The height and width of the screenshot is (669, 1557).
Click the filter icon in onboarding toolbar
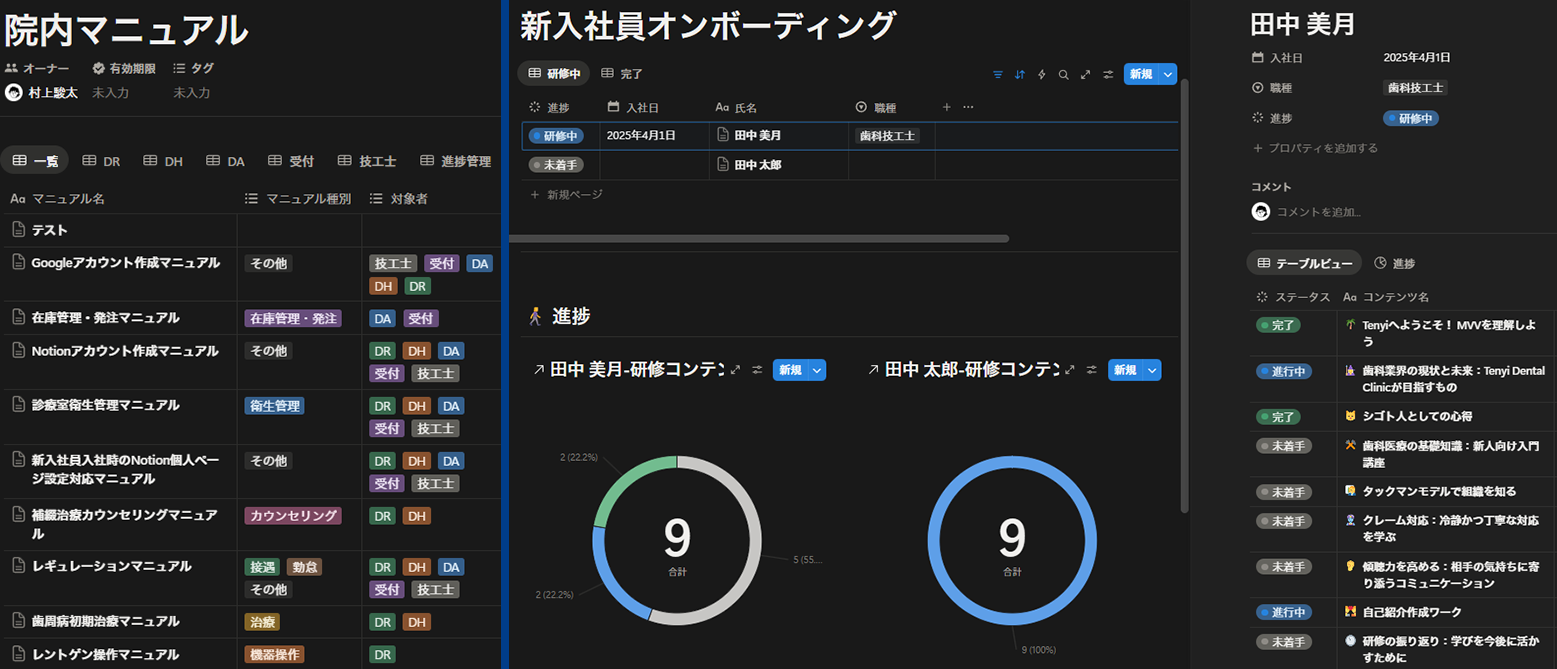tap(998, 74)
